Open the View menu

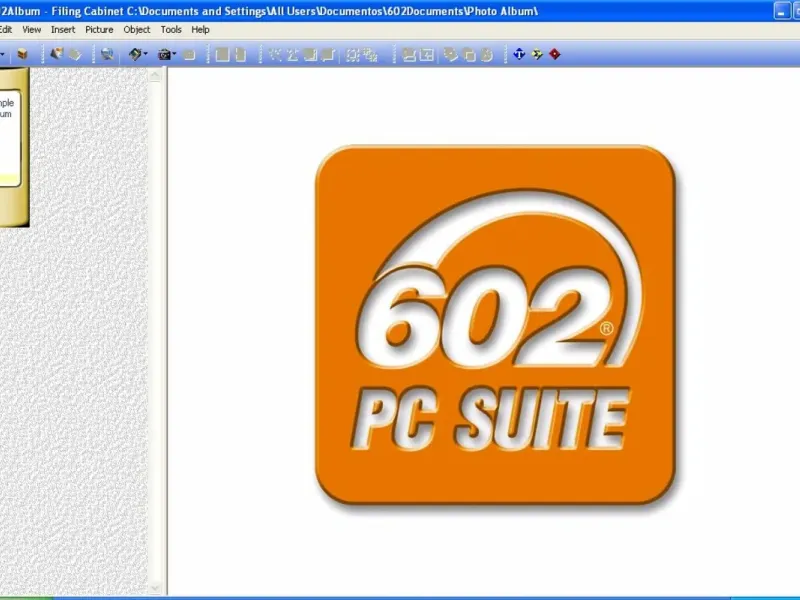[x=32, y=30]
